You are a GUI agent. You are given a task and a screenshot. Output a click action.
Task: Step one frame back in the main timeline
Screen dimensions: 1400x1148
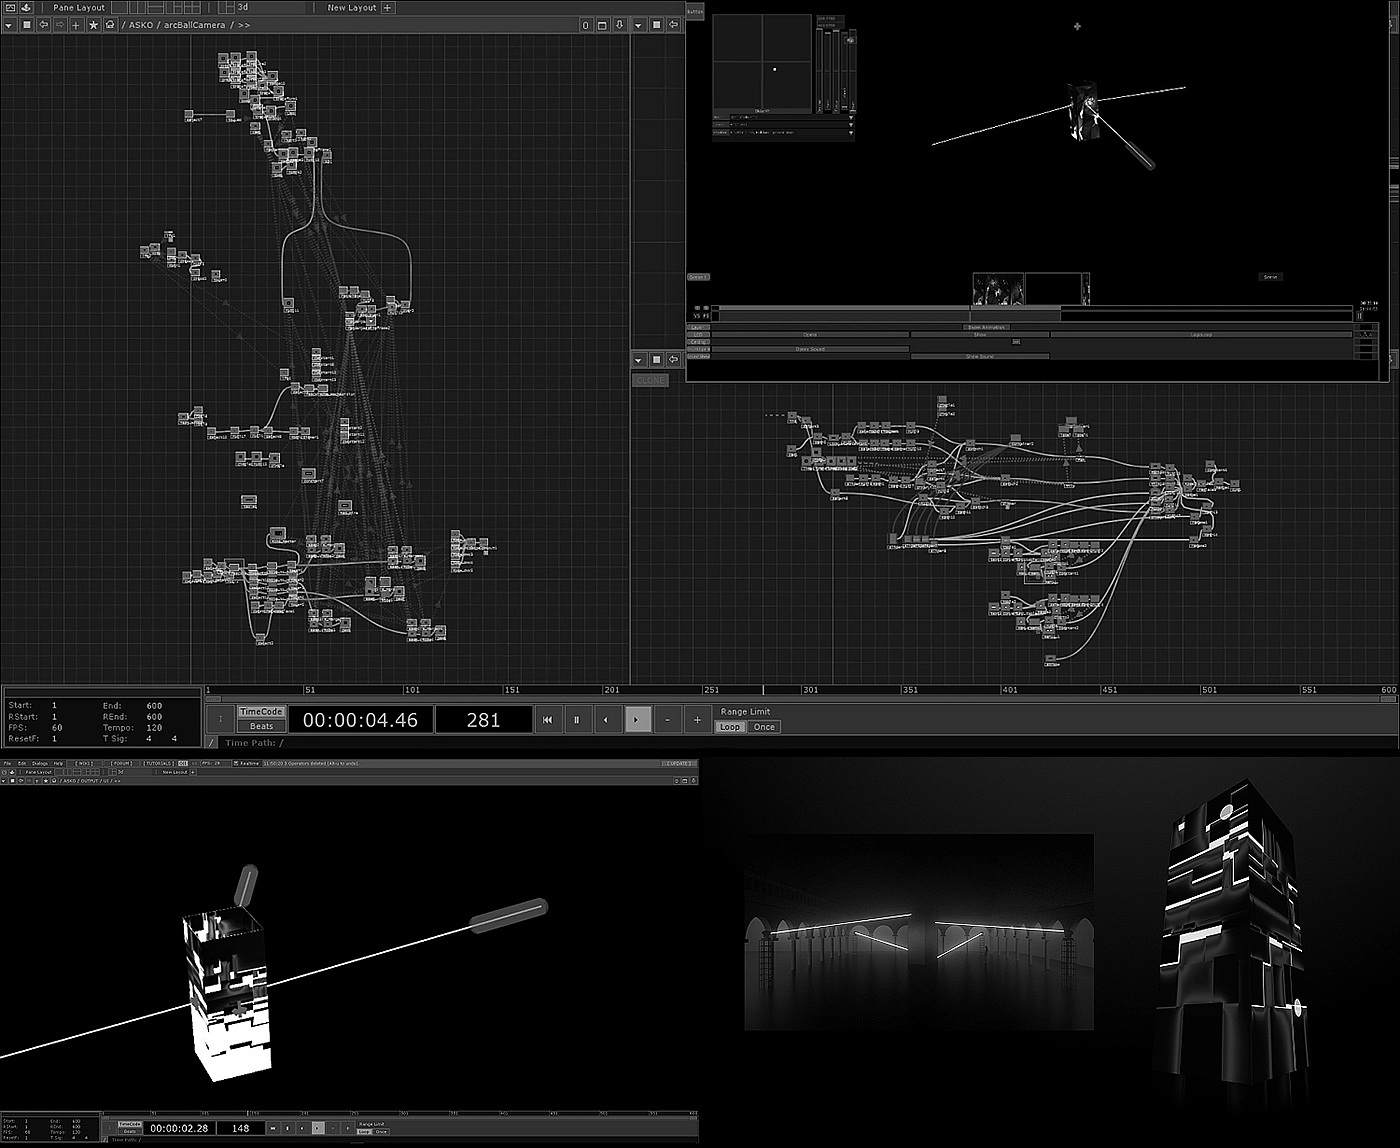[x=607, y=719]
